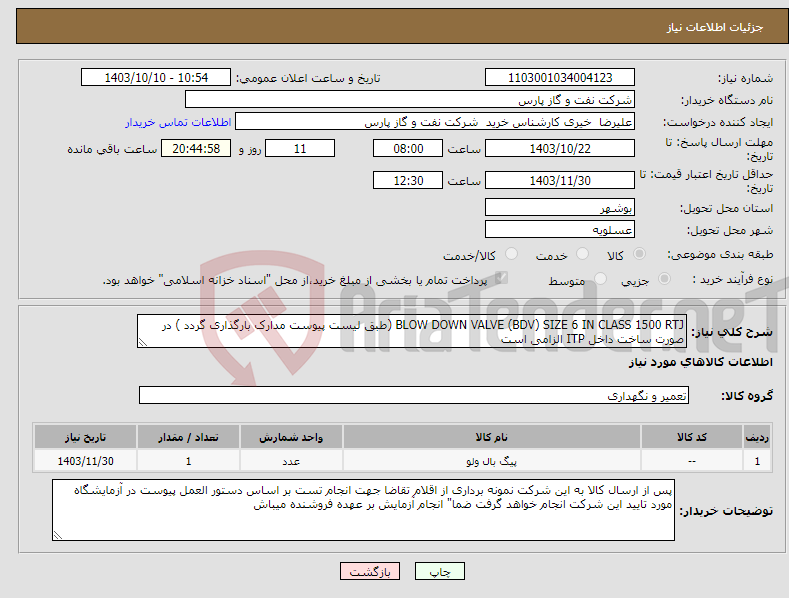Click the response deadline date 1403/10/22
The height and width of the screenshot is (598, 789).
pyautogui.click(x=560, y=148)
